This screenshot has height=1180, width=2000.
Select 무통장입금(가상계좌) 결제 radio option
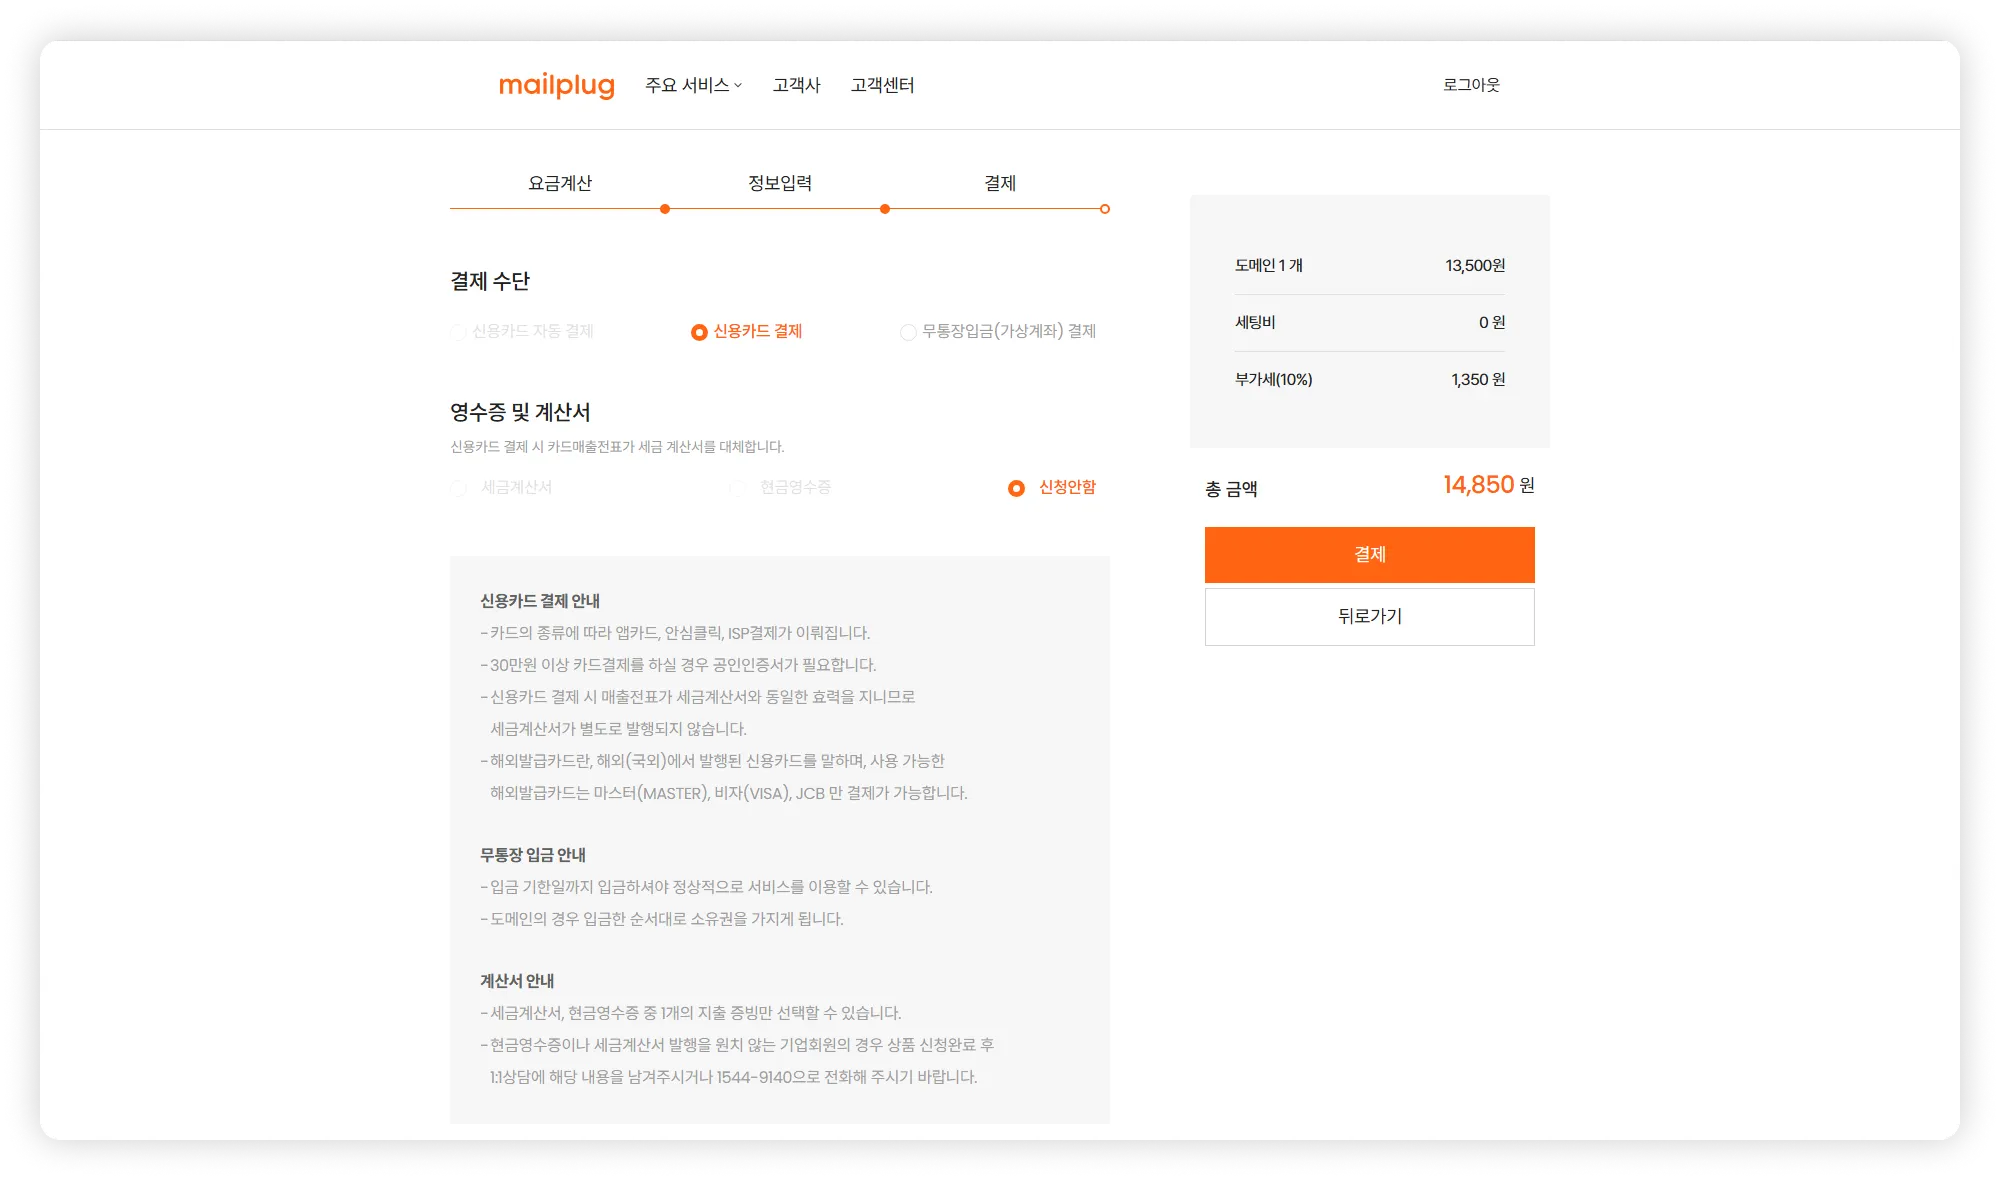pyautogui.click(x=908, y=332)
